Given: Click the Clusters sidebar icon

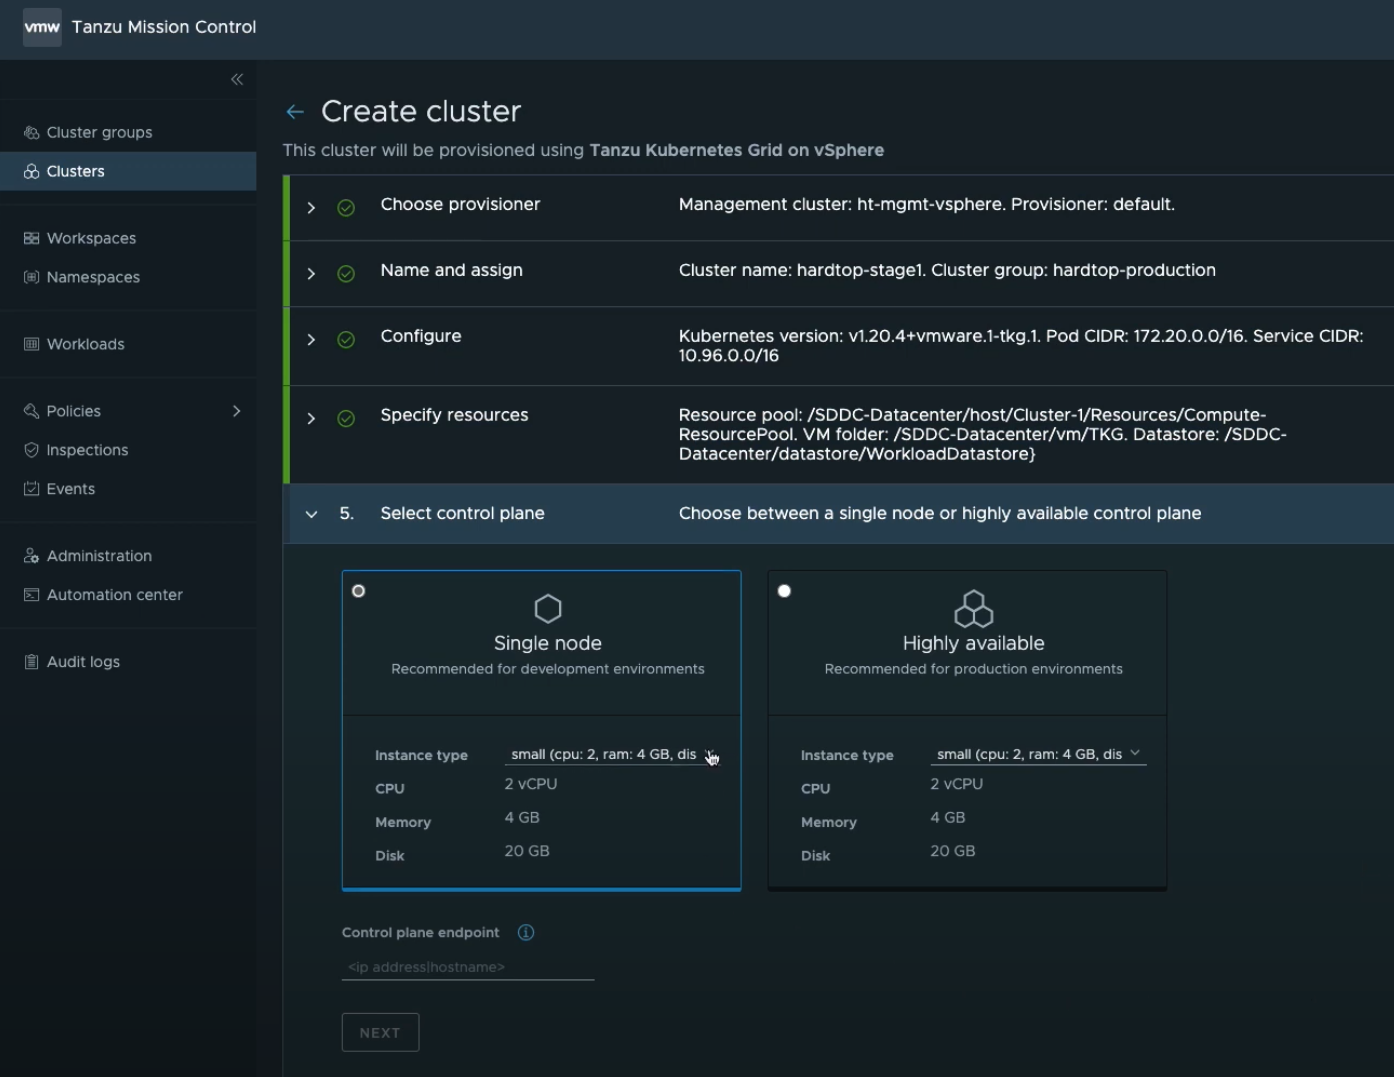Looking at the screenshot, I should pyautogui.click(x=31, y=171).
